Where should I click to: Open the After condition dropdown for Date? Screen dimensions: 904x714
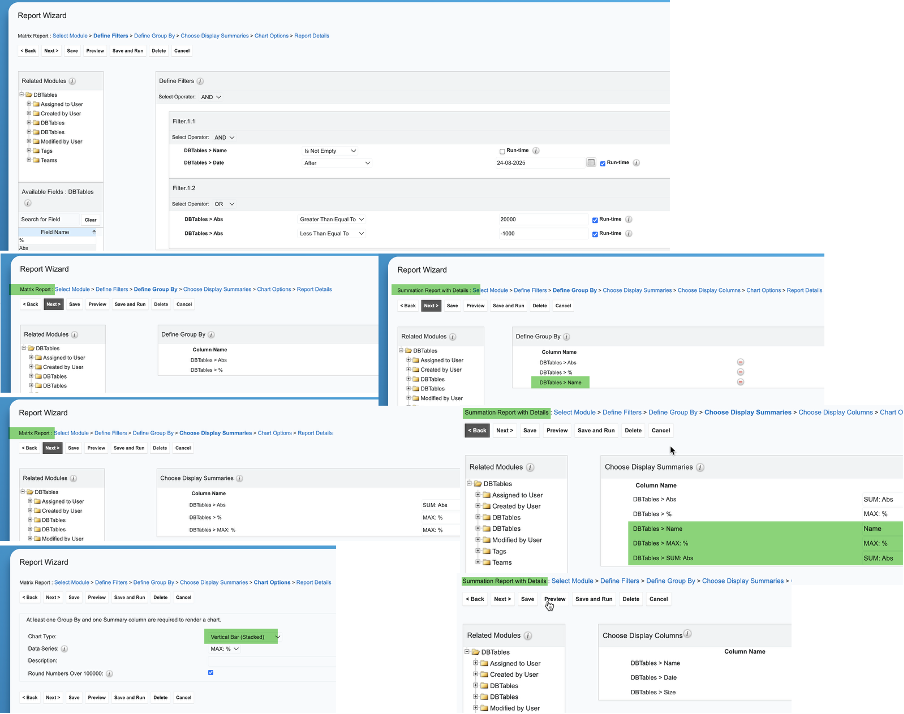(337, 163)
